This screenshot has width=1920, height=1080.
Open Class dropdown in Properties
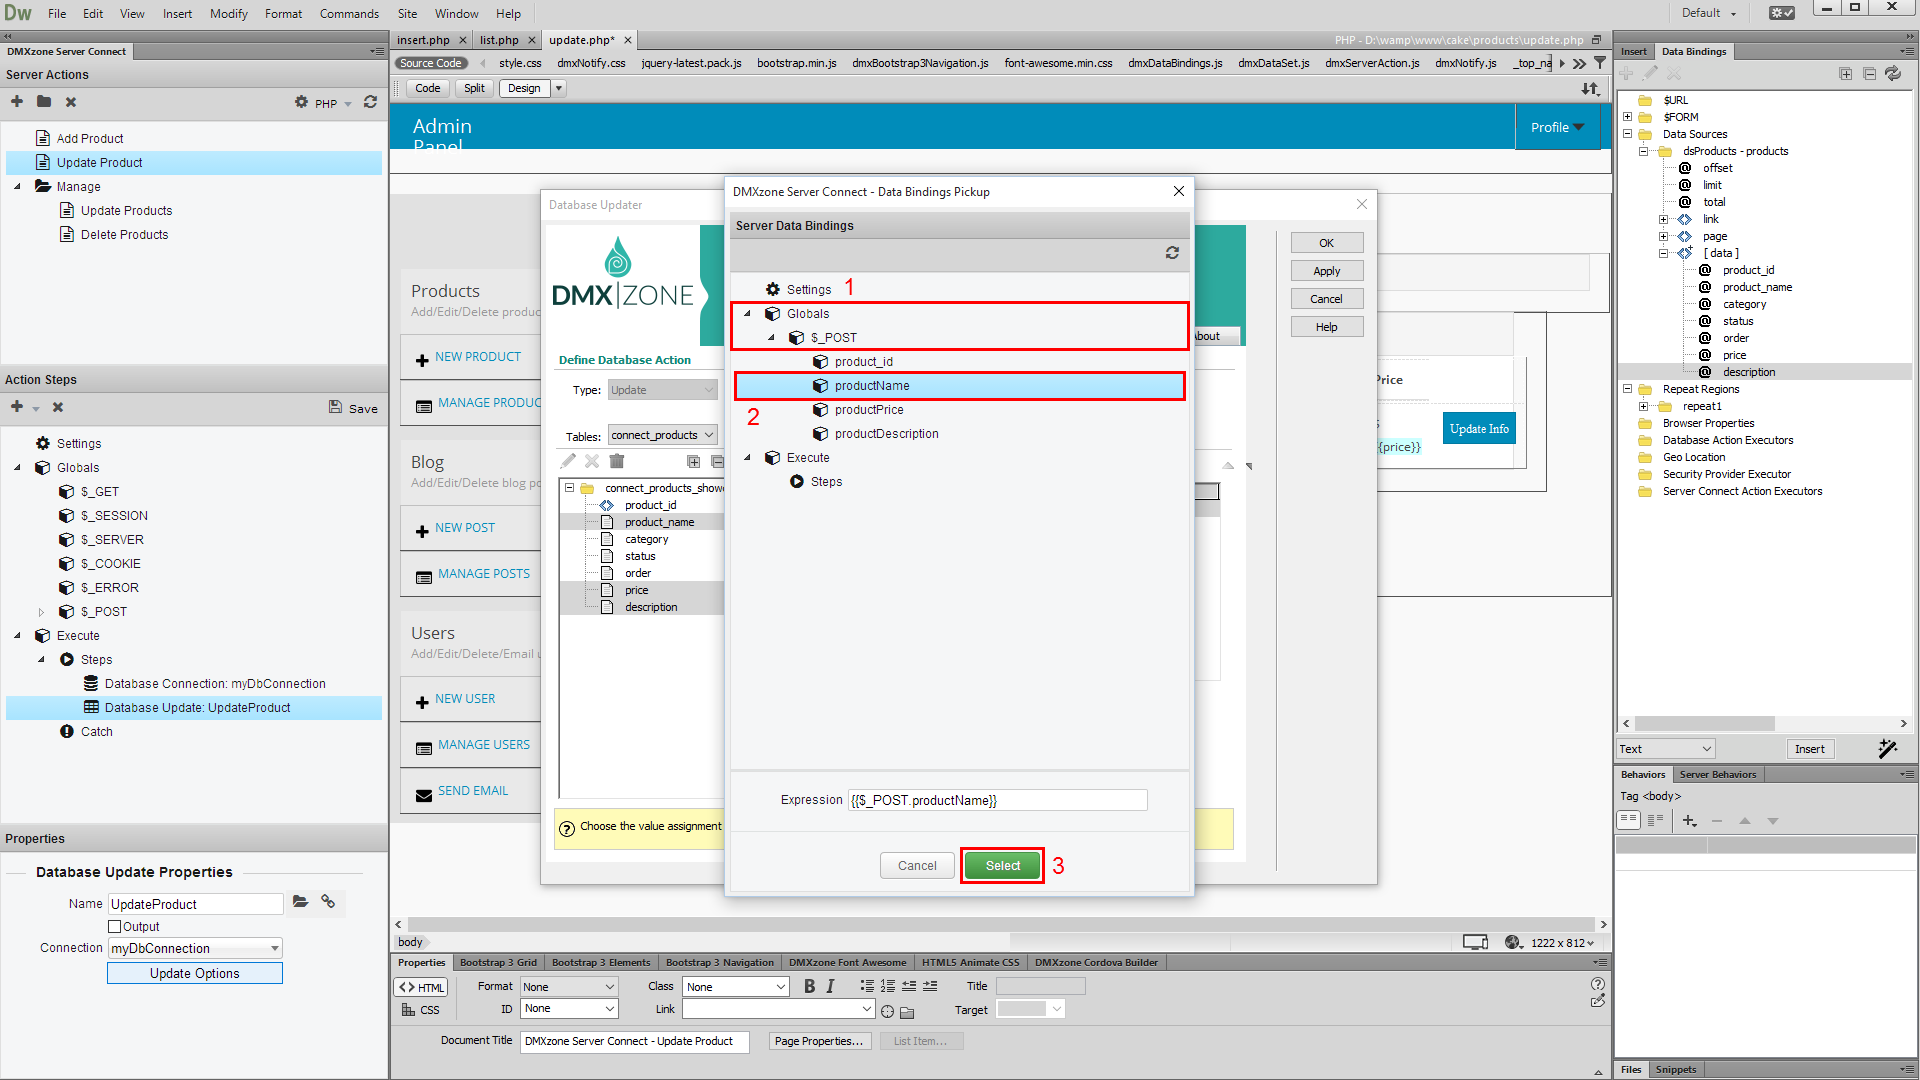(x=736, y=987)
